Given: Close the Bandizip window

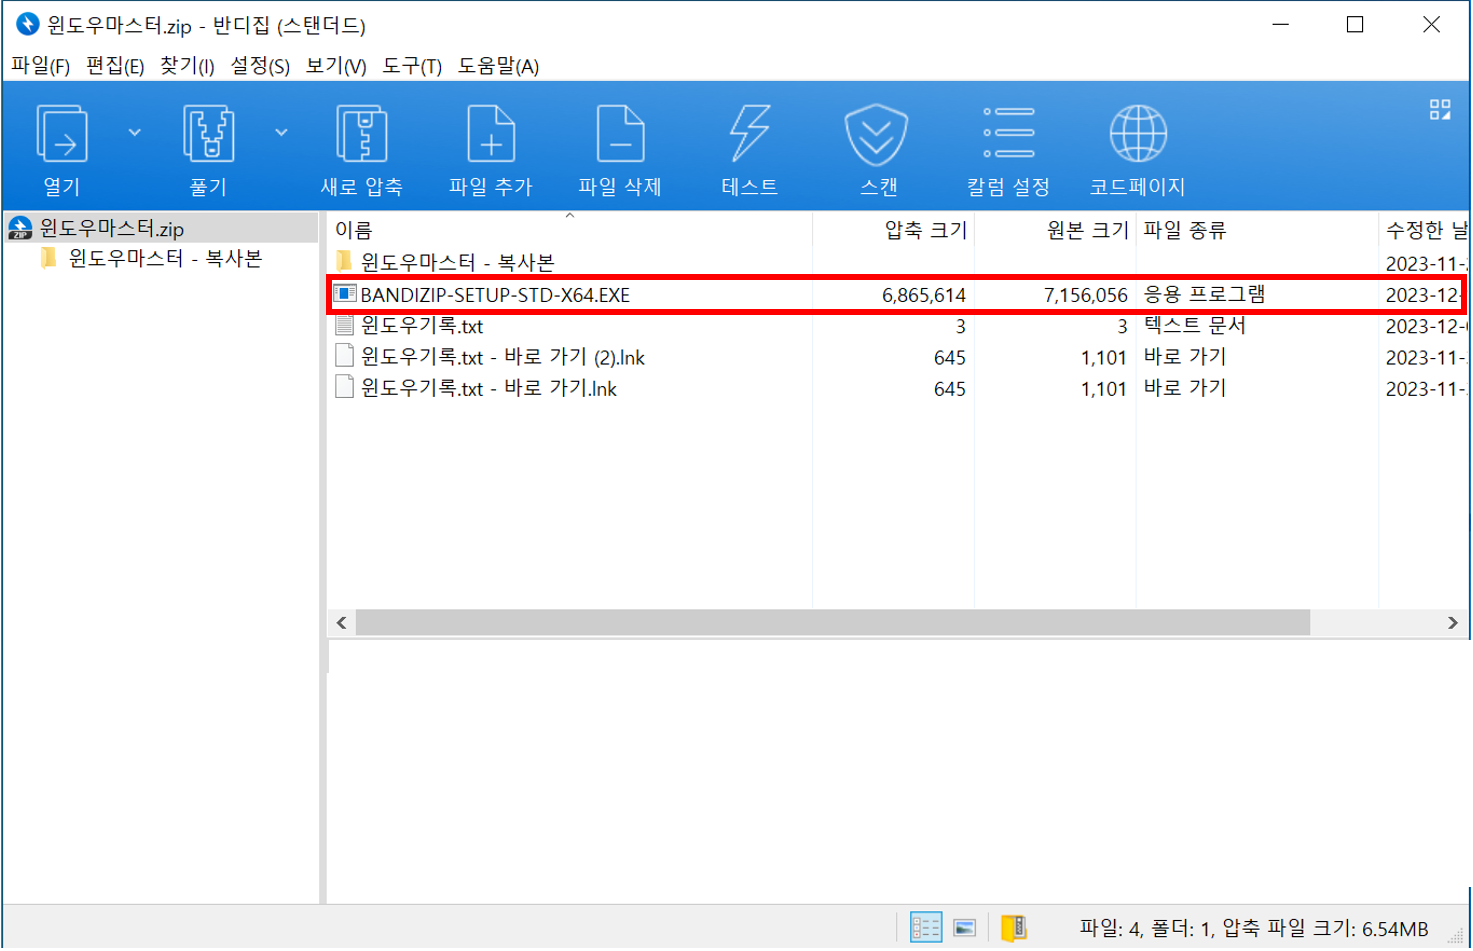Looking at the screenshot, I should (x=1431, y=25).
